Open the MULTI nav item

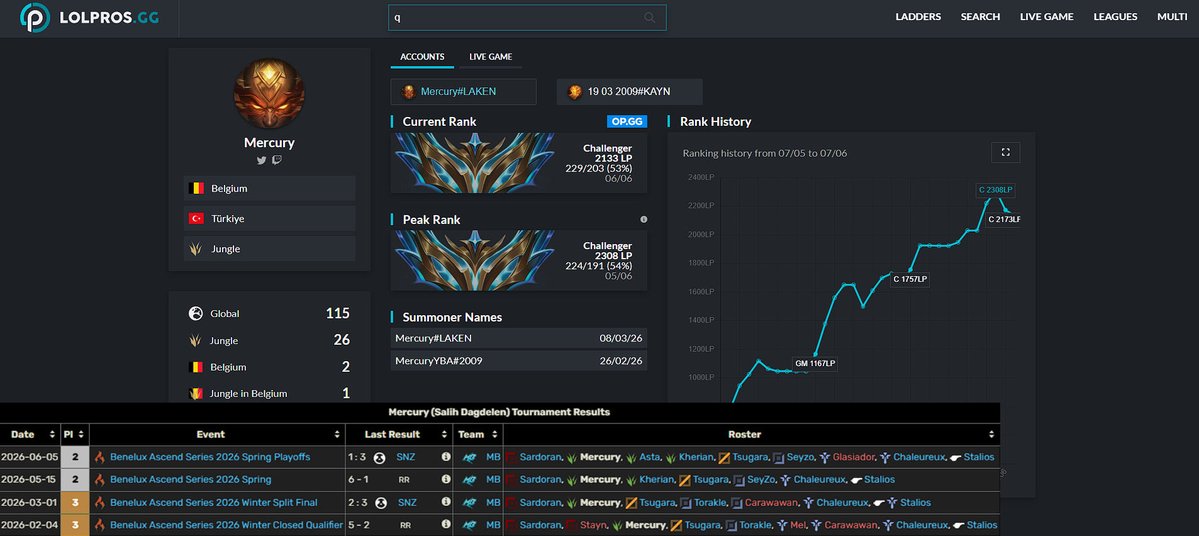tap(1172, 17)
